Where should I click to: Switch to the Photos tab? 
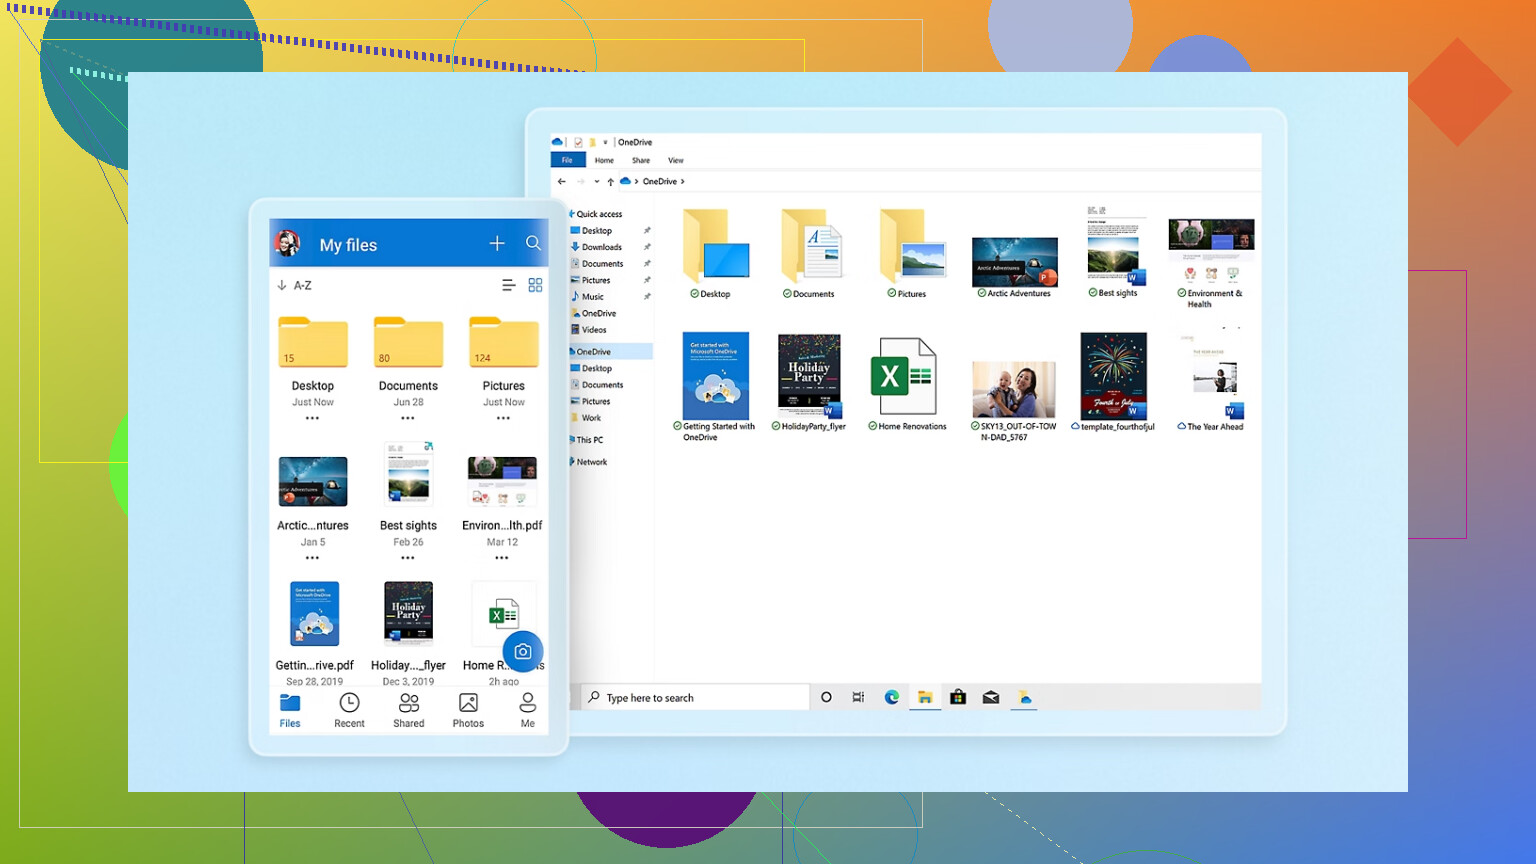[x=468, y=710]
